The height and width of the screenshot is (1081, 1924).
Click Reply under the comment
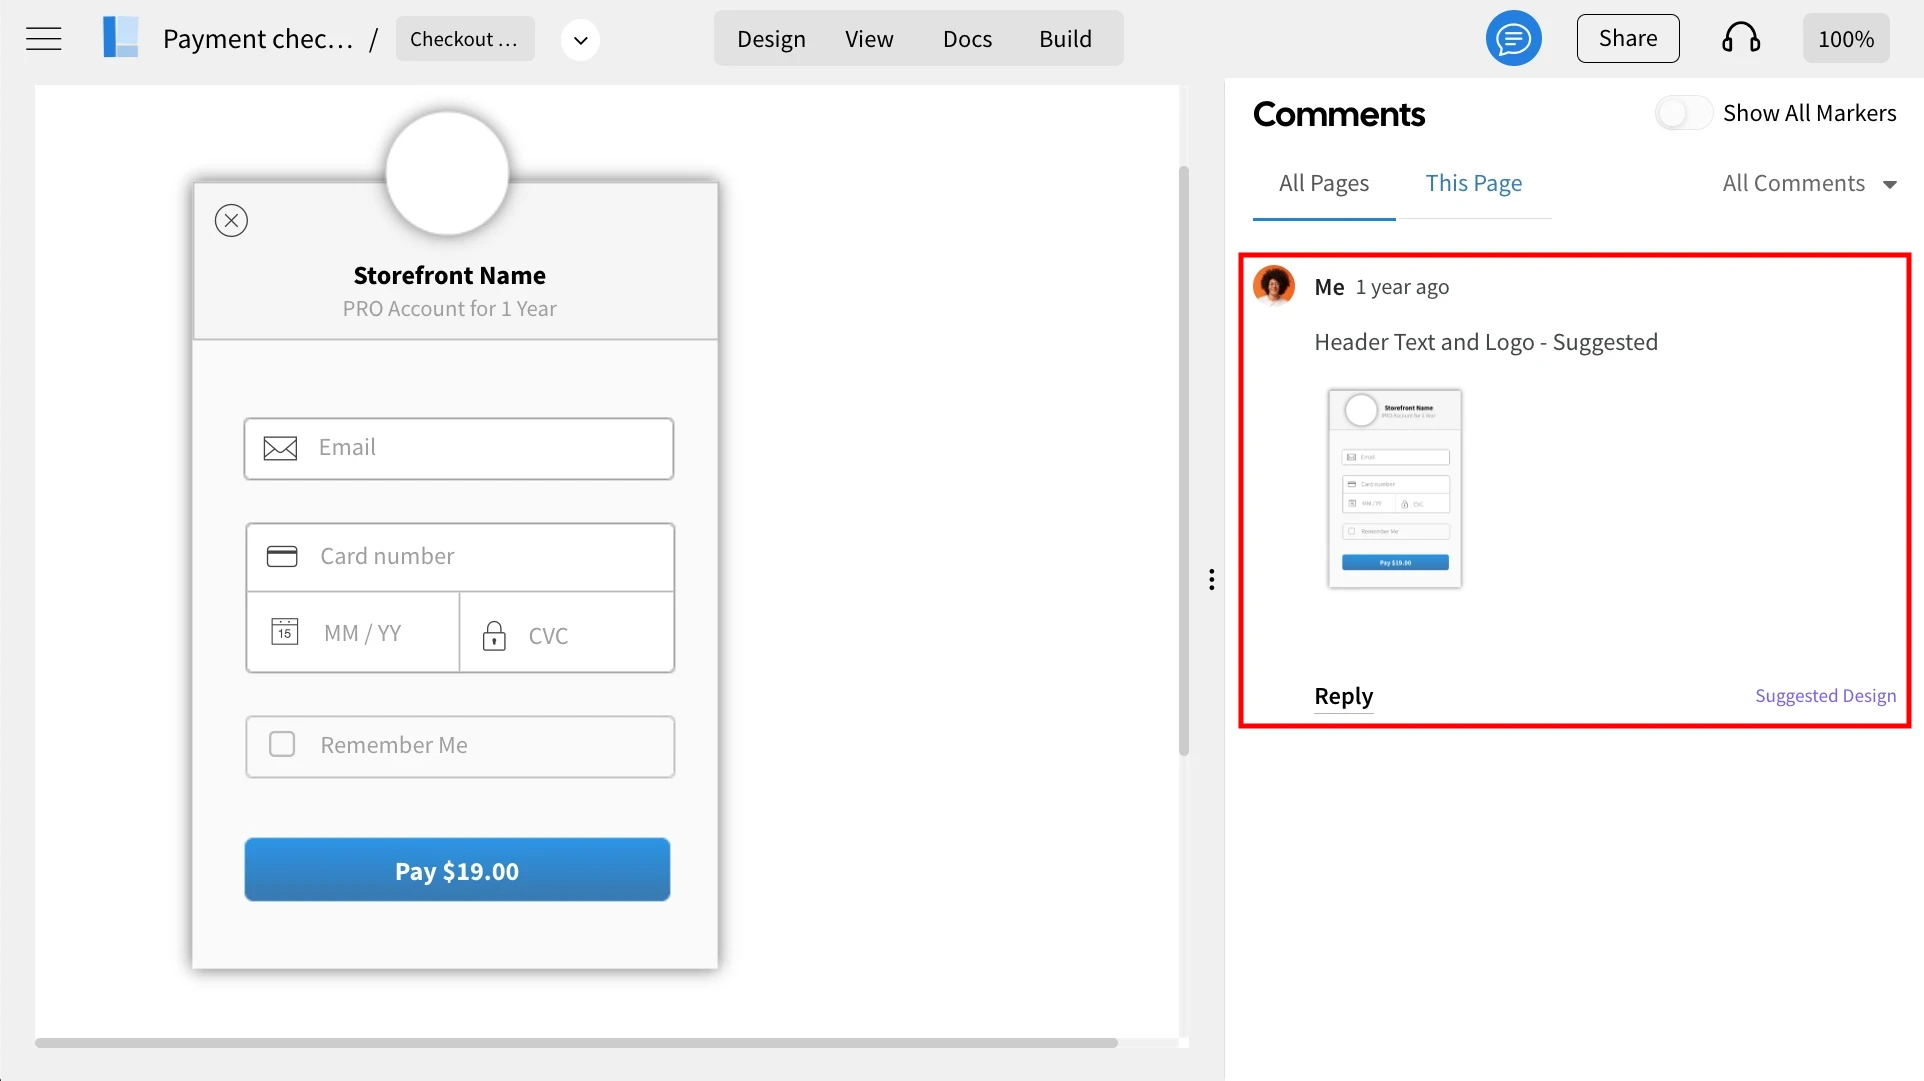(x=1343, y=696)
